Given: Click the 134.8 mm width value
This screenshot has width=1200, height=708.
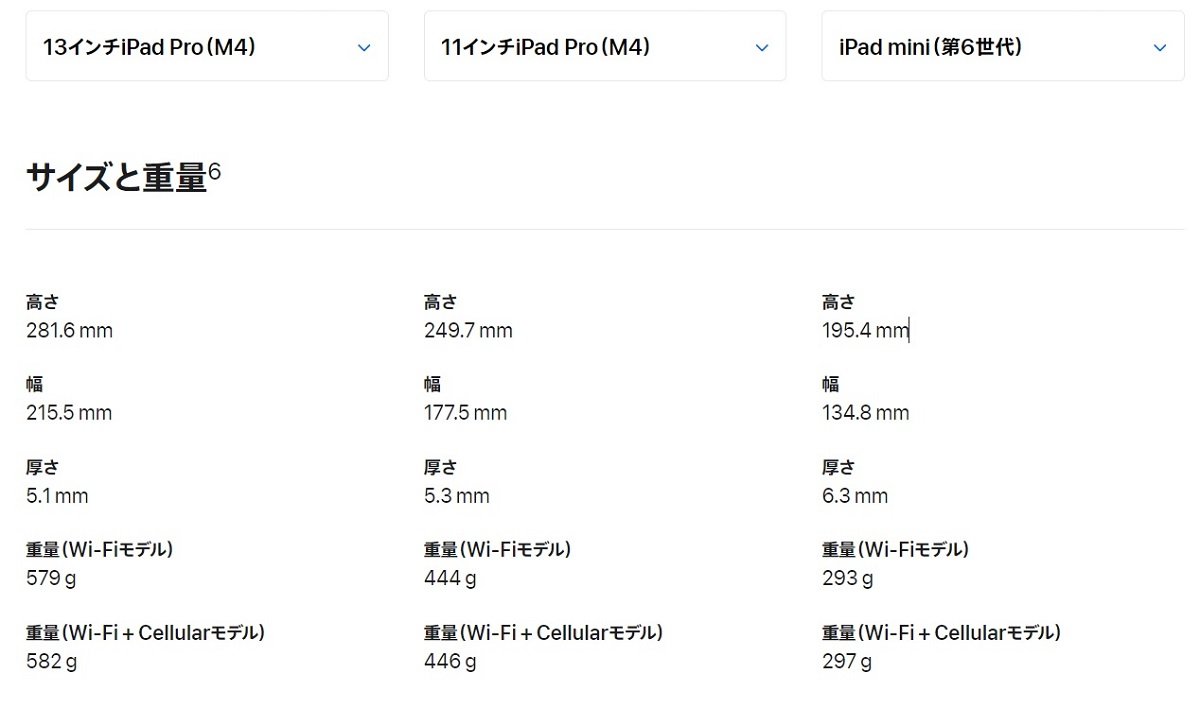Looking at the screenshot, I should click(866, 413).
